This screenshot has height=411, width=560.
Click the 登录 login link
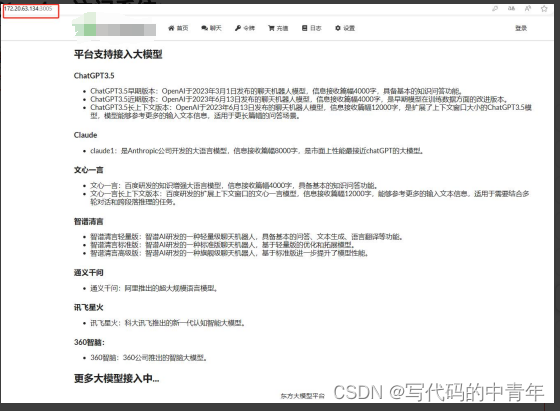[521, 28]
